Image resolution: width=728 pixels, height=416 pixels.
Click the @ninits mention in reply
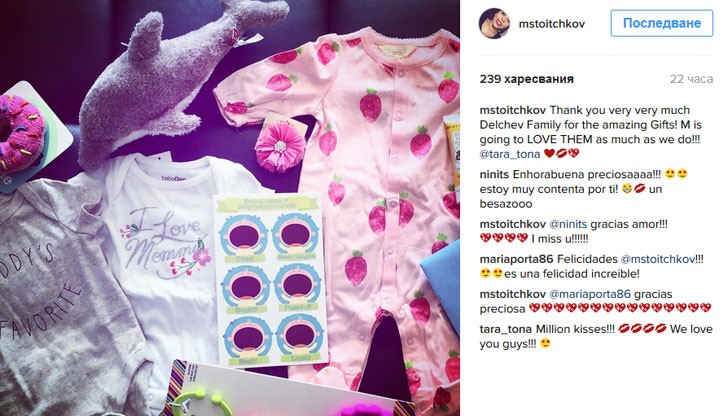[568, 224]
